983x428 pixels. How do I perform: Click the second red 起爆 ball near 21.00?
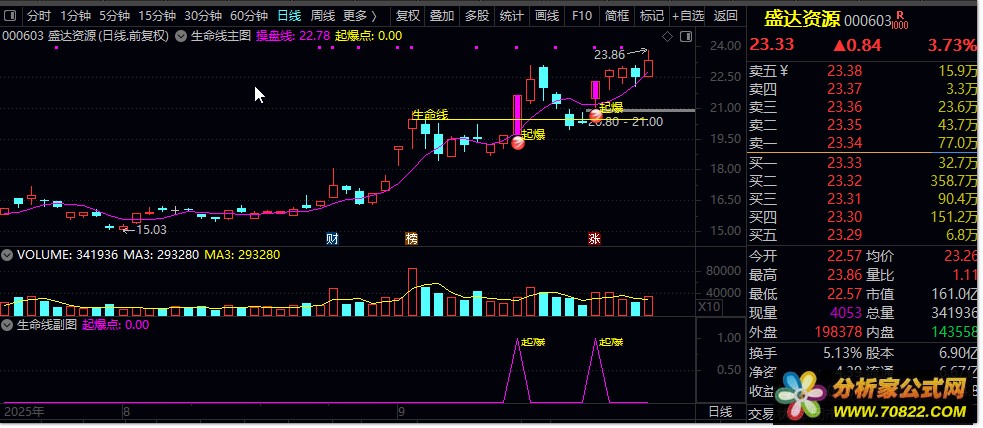pyautogui.click(x=595, y=115)
